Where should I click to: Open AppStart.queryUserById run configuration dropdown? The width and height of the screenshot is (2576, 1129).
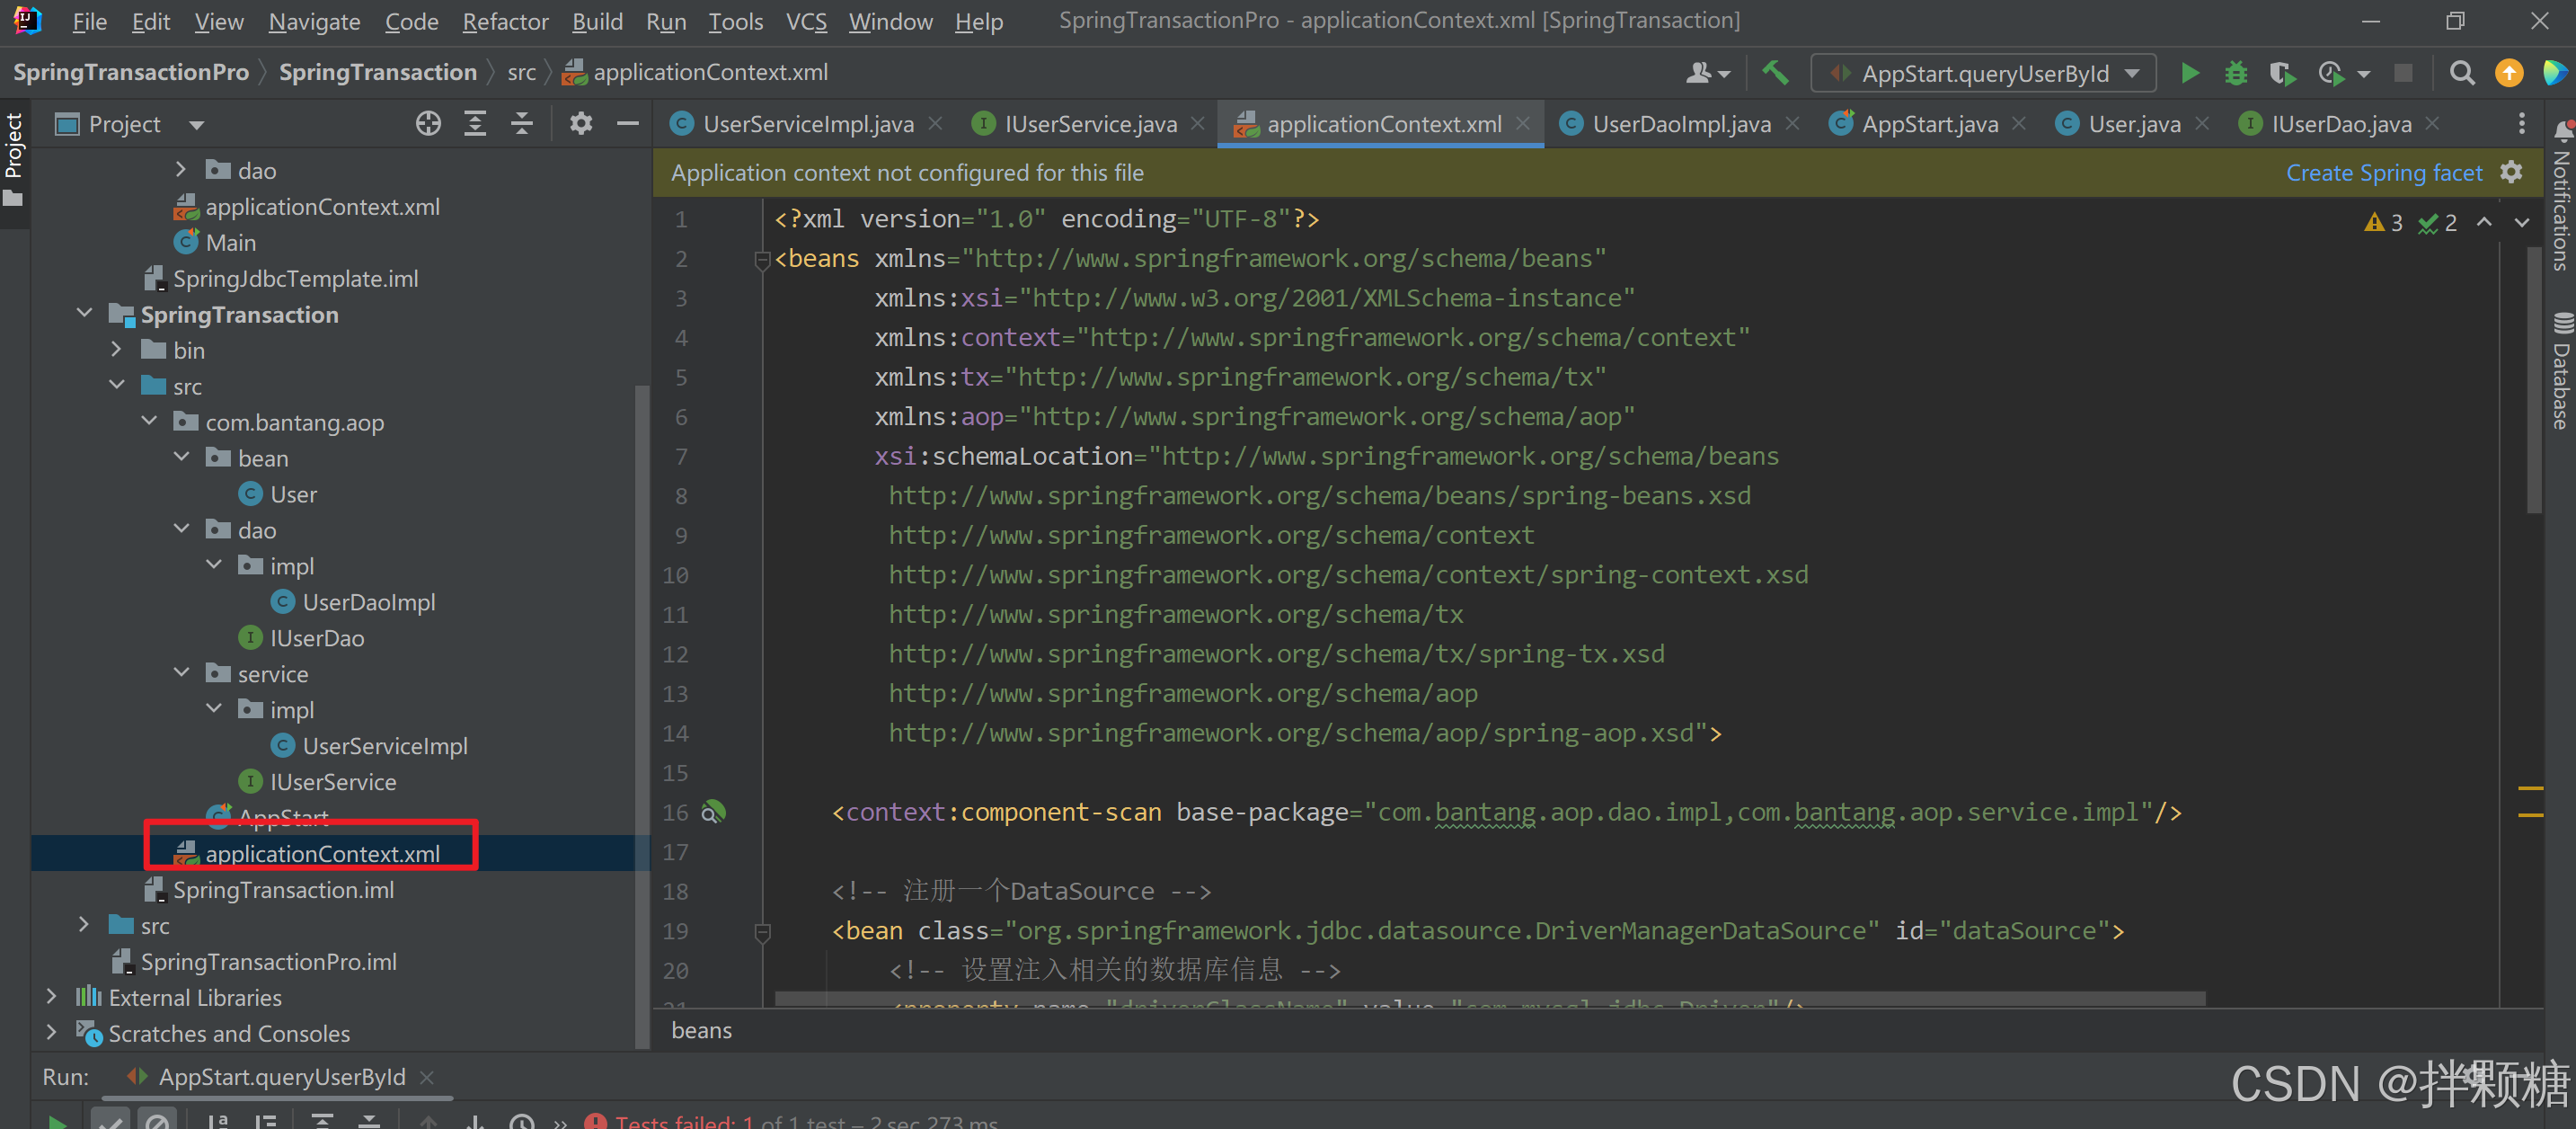tap(1984, 73)
